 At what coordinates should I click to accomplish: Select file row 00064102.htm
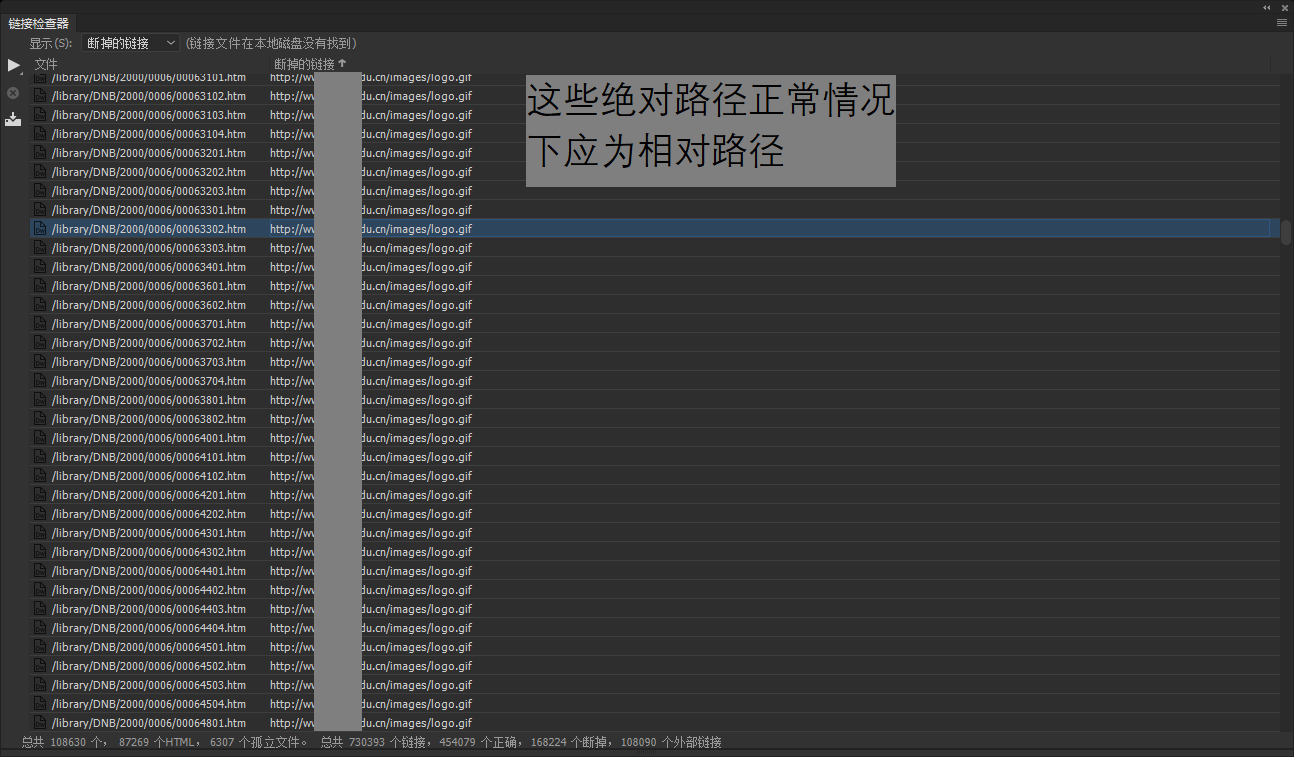655,476
